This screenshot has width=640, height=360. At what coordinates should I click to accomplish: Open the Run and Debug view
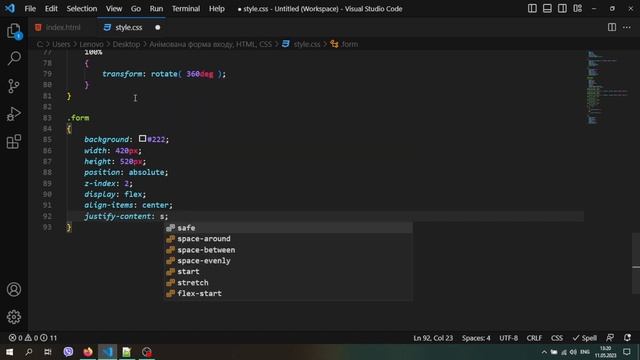click(14, 114)
